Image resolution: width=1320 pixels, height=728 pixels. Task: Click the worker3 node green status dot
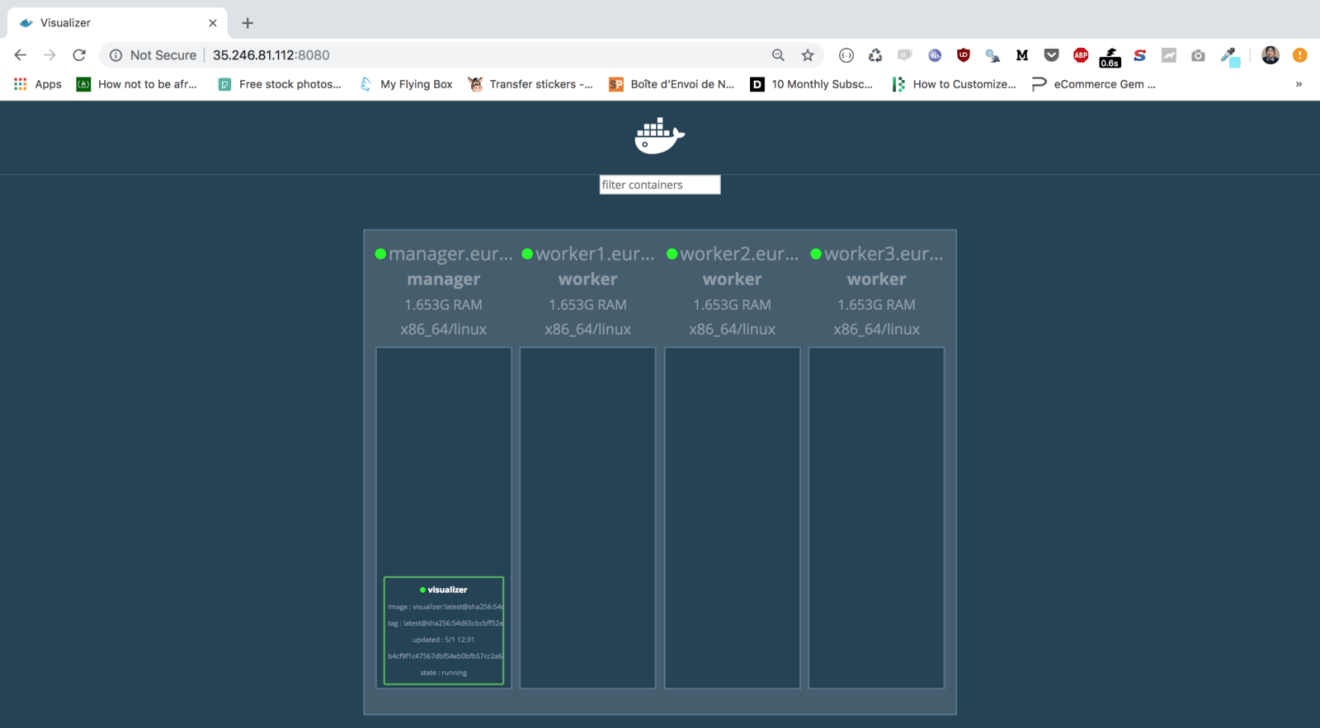click(816, 254)
